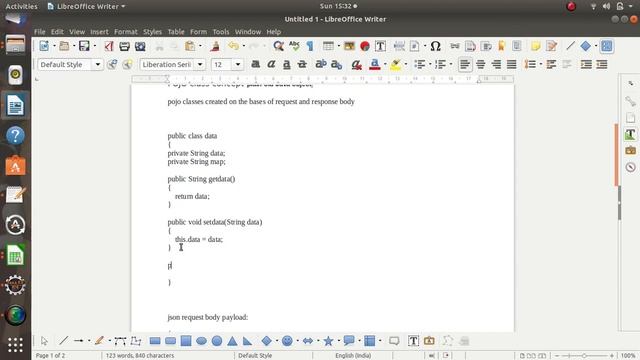640x360 pixels.
Task: Insert an image
Action: pyautogui.click(x=349, y=46)
